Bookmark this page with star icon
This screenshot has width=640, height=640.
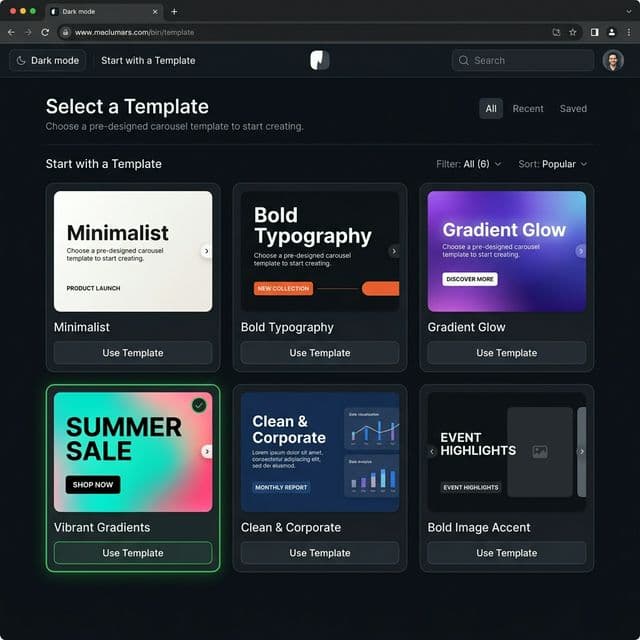point(573,32)
